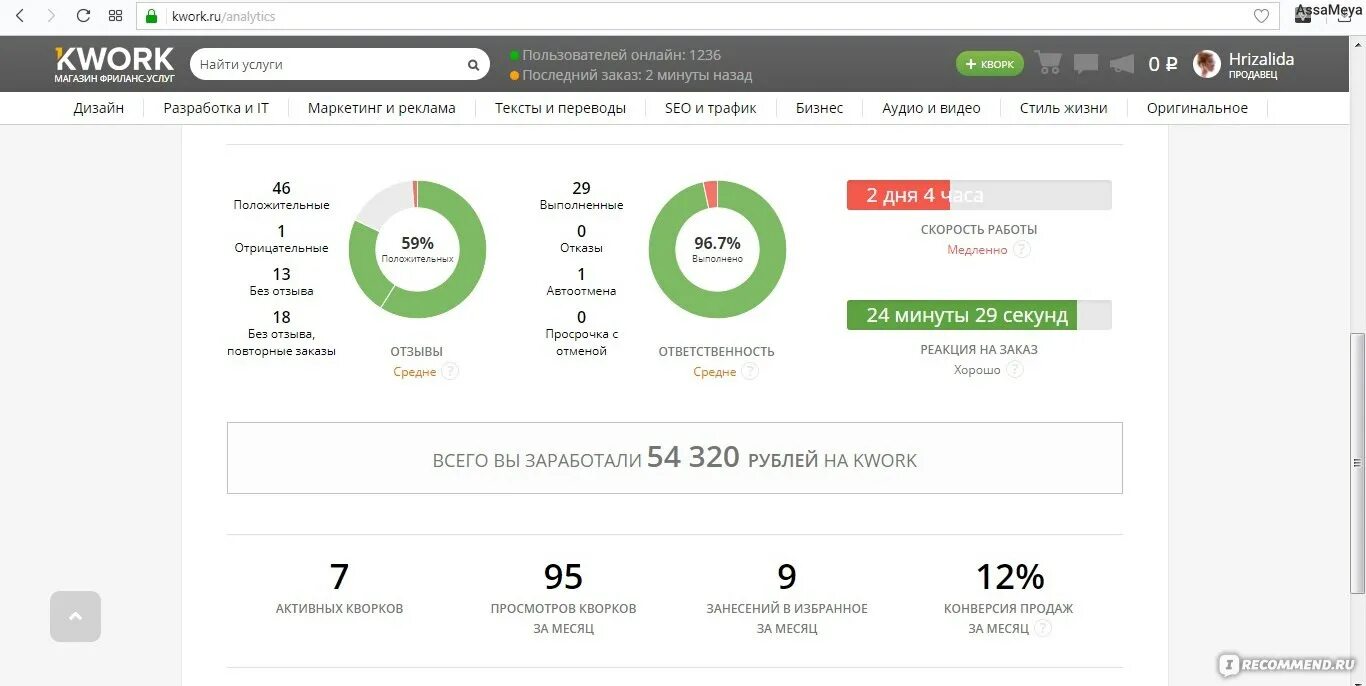
Task: Click the 29 Выполненные stat
Action: coord(581,196)
